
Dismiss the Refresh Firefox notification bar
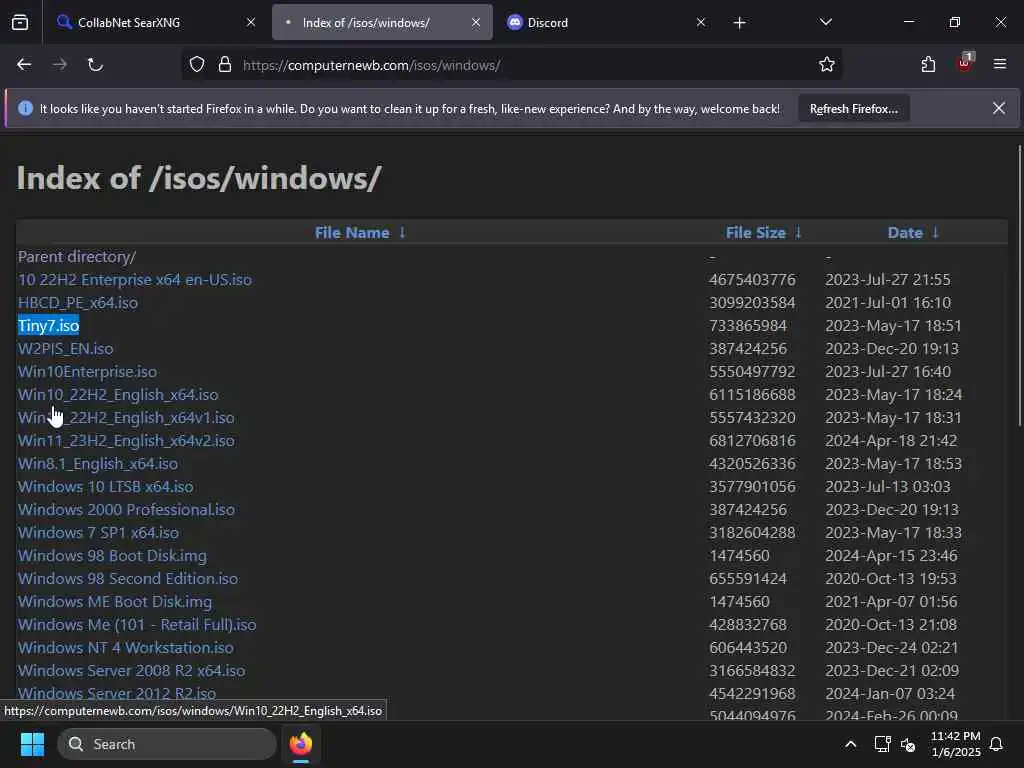999,108
